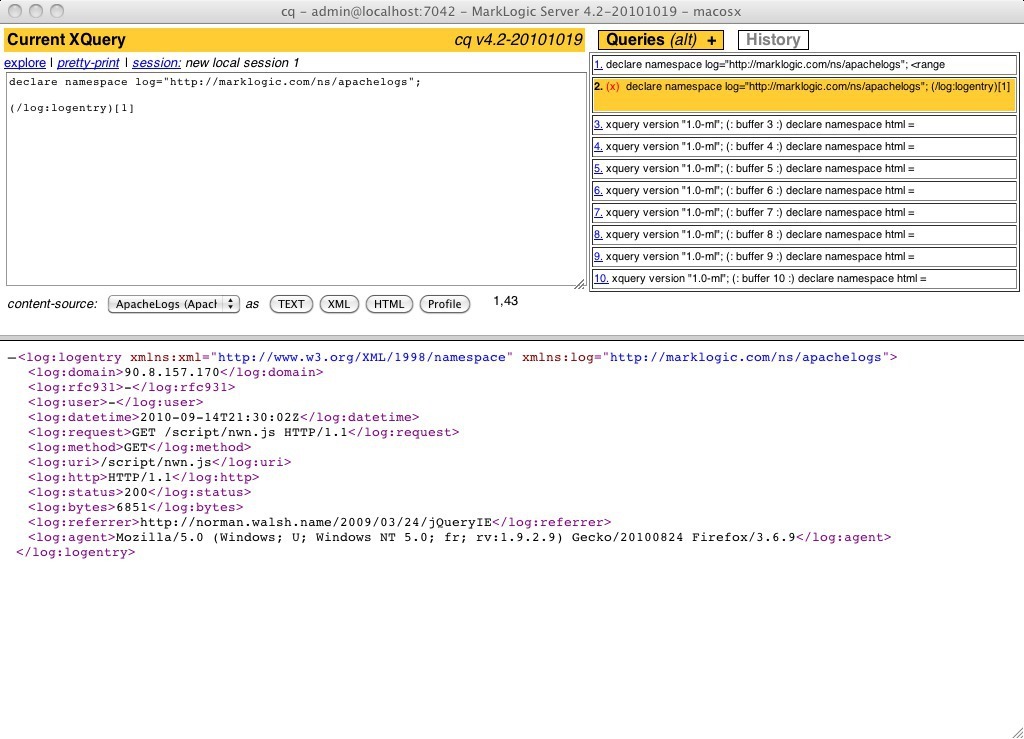
Task: Click the log:method value GET
Action: [x=136, y=447]
